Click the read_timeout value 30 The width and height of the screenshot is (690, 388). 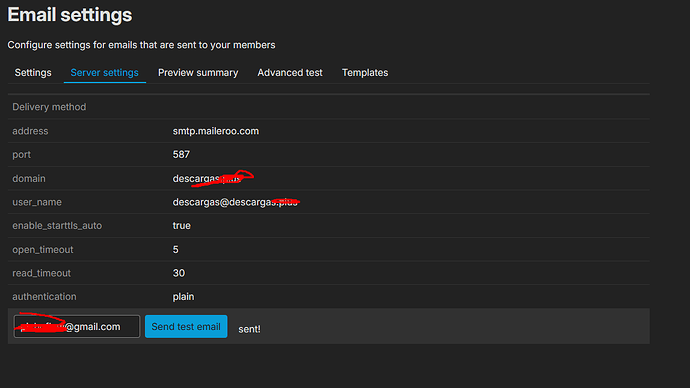point(179,273)
